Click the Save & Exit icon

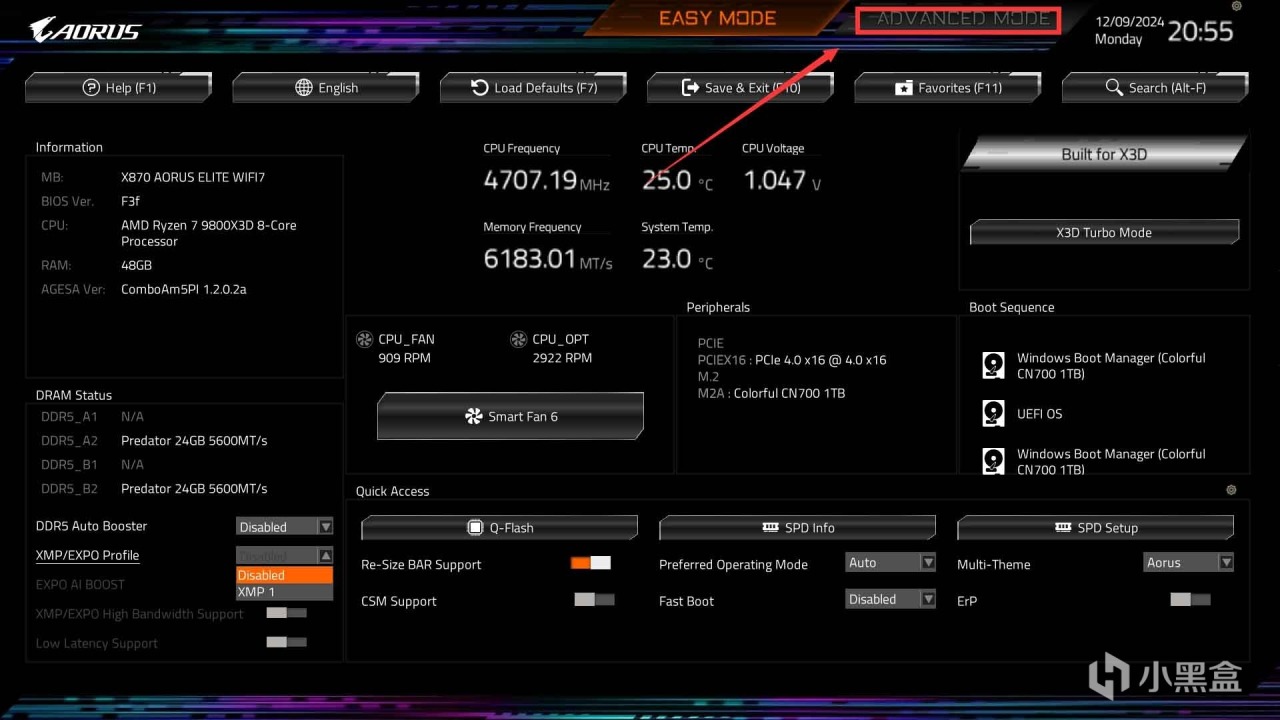tap(690, 88)
